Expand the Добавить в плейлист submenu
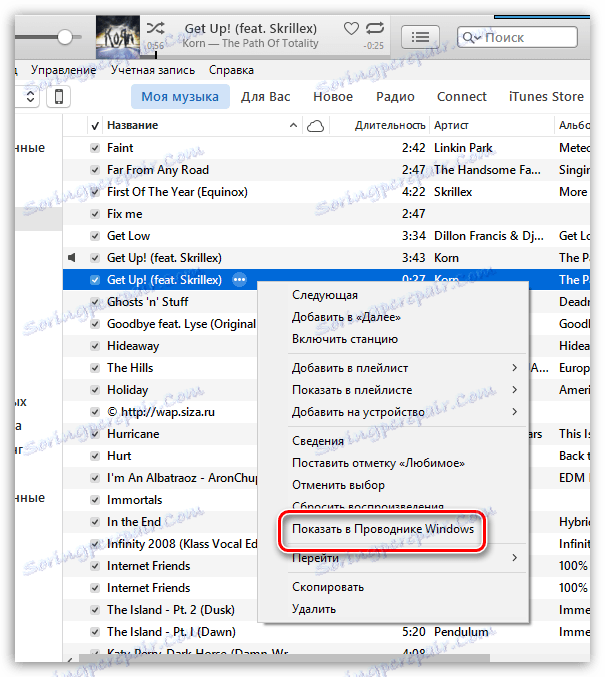Viewport: 605px width, 677px height. 393,368
